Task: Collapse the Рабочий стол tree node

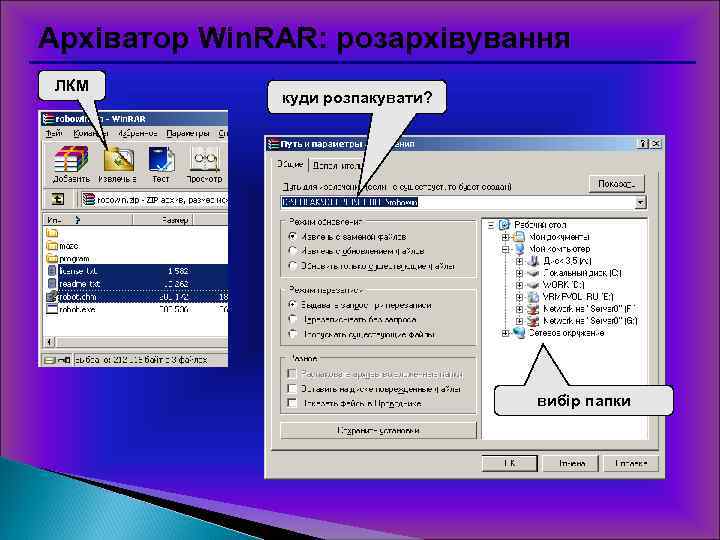Action: pyautogui.click(x=491, y=225)
